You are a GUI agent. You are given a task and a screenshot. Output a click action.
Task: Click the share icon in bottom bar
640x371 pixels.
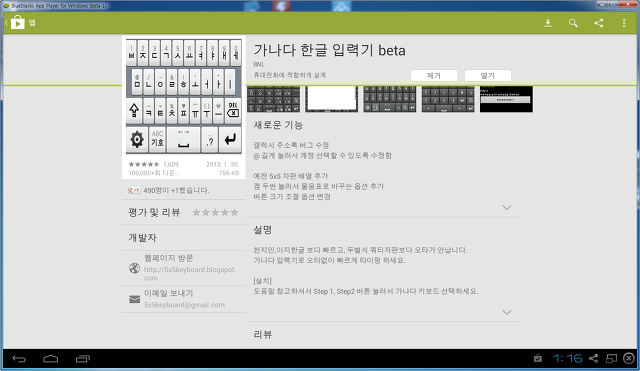coord(593,358)
